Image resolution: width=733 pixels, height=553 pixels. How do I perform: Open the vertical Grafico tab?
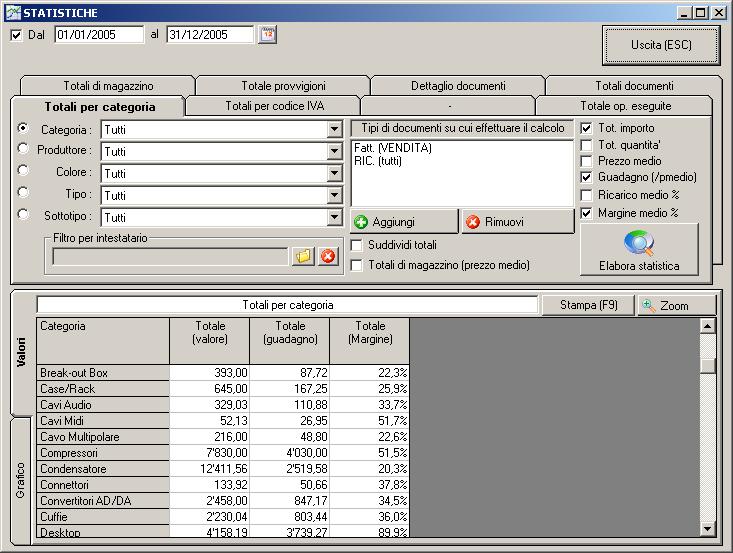tap(21, 481)
